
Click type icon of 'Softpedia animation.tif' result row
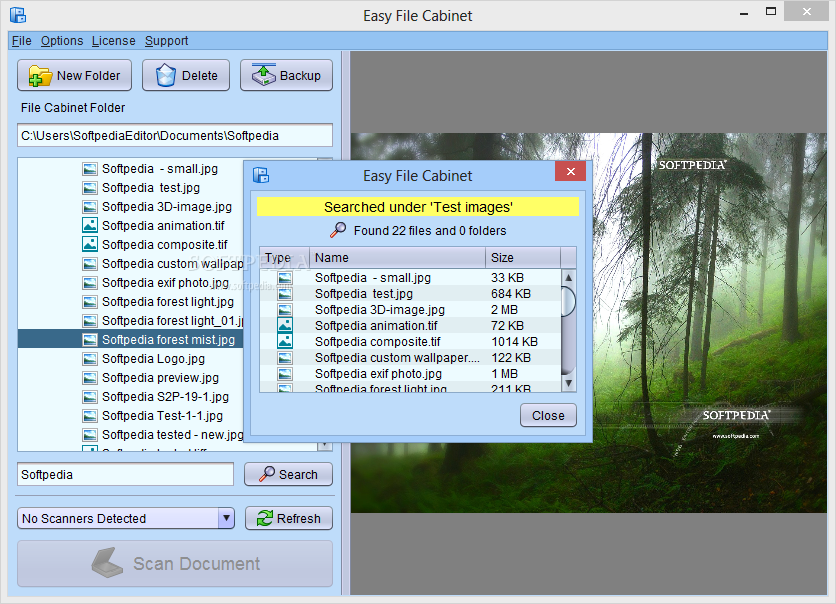tap(285, 325)
